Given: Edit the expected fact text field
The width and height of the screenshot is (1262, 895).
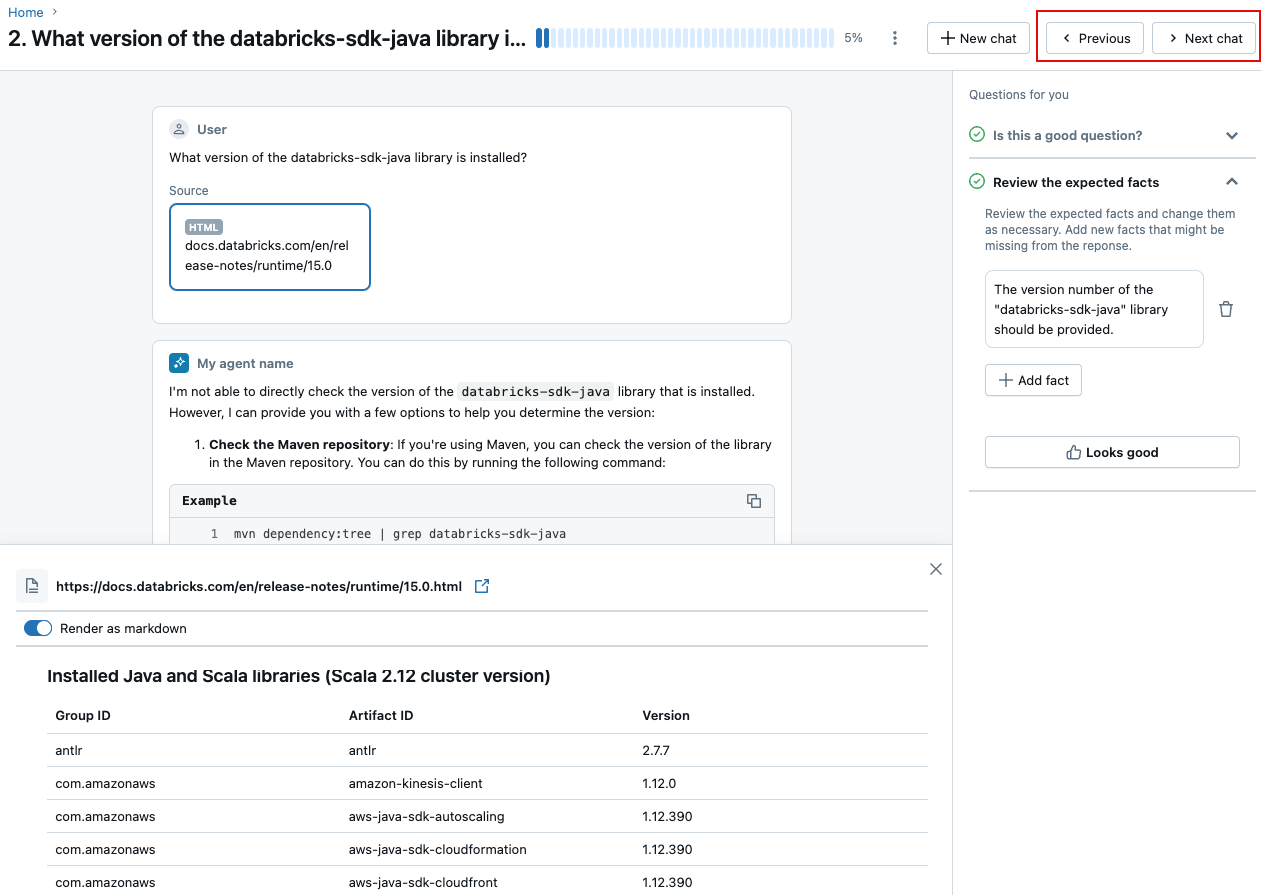Looking at the screenshot, I should [x=1093, y=309].
